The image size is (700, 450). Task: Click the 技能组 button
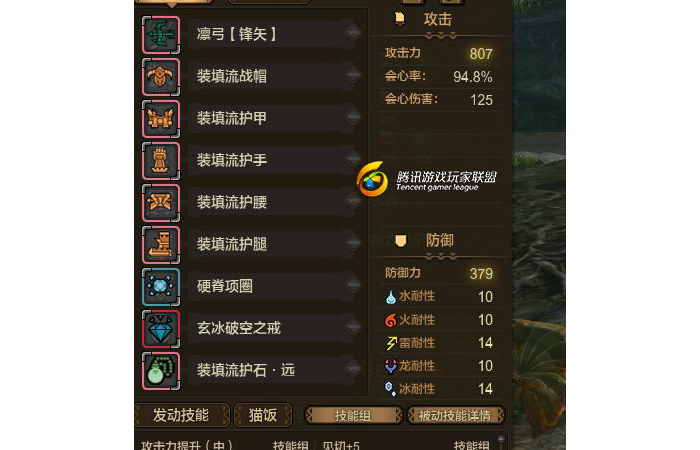pos(353,416)
